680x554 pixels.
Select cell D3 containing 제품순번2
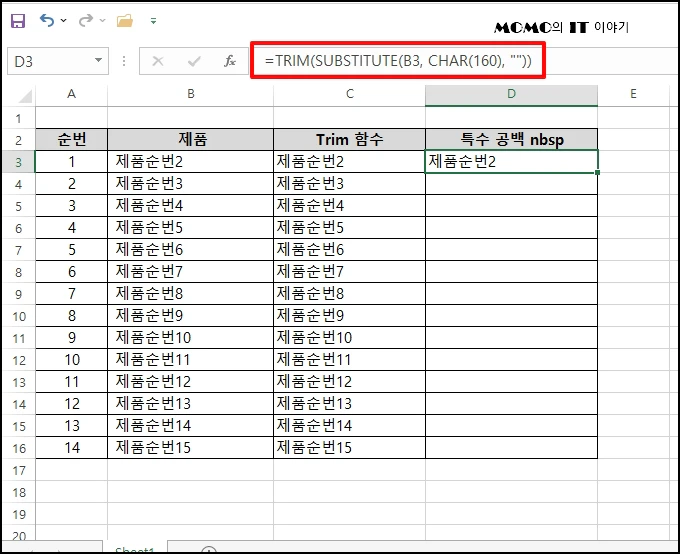(x=511, y=162)
